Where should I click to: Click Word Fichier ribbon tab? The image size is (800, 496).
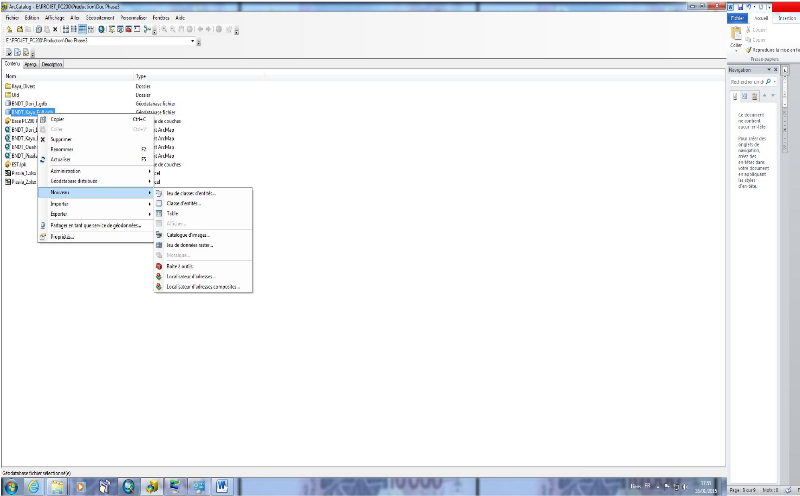click(x=737, y=18)
